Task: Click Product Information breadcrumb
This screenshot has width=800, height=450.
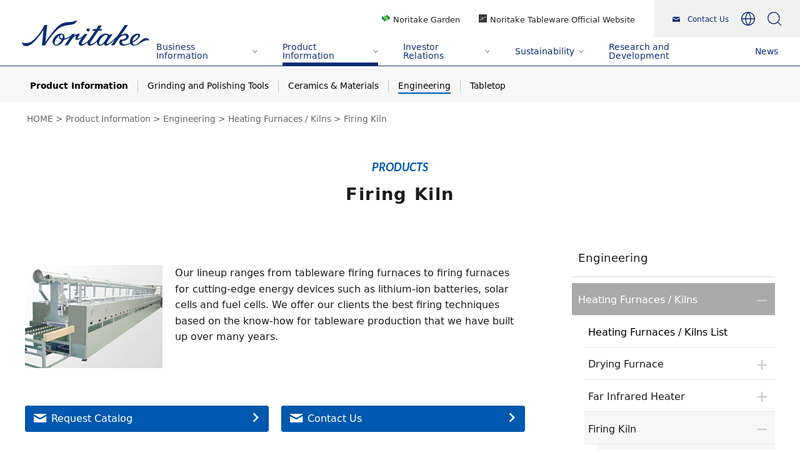Action: point(108,119)
